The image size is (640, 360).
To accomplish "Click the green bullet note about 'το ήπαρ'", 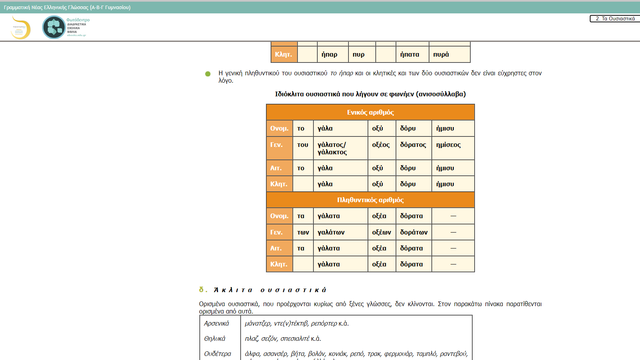I will point(380,77).
